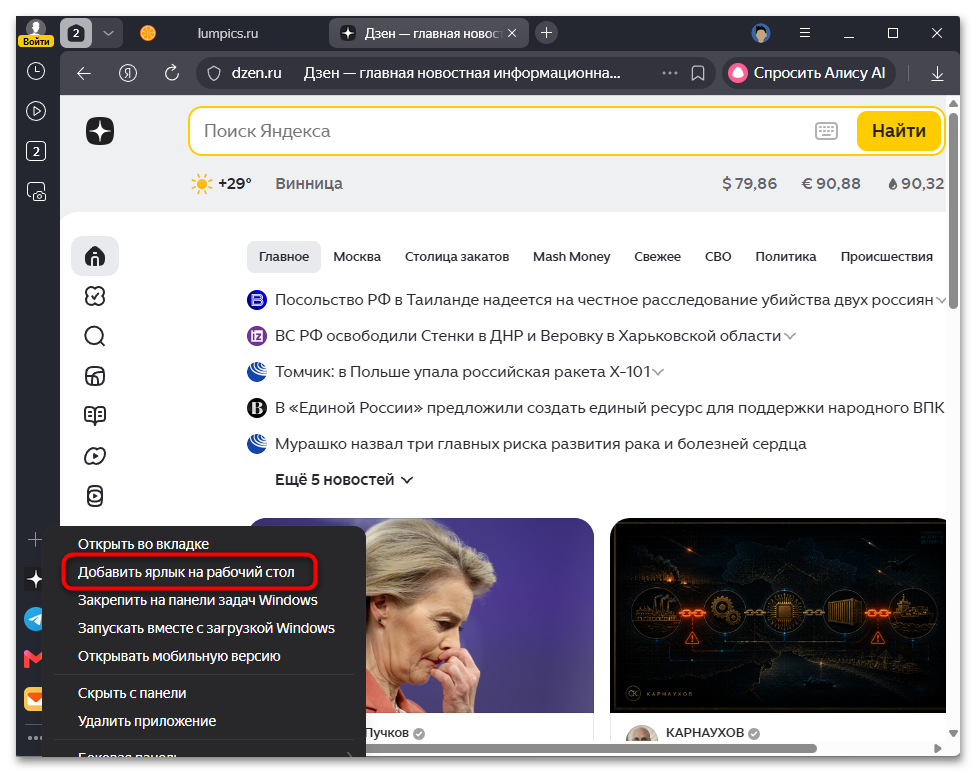
Task: Click the Yandex Я home button
Action: 128,73
